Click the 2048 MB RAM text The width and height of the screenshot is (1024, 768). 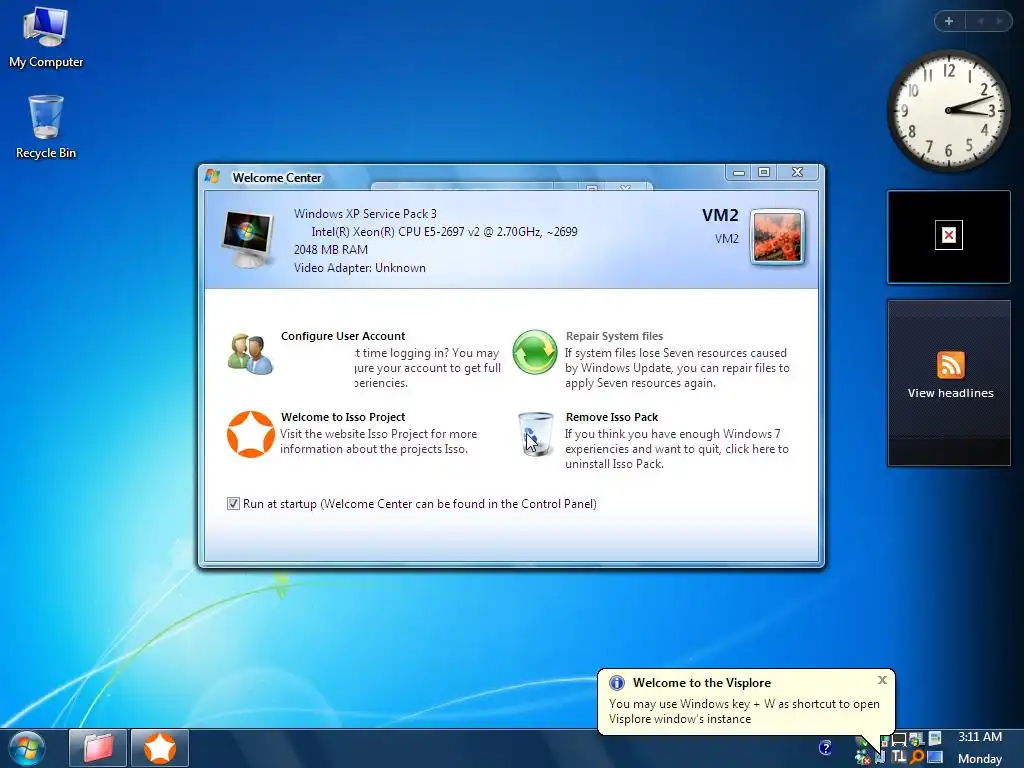point(330,249)
